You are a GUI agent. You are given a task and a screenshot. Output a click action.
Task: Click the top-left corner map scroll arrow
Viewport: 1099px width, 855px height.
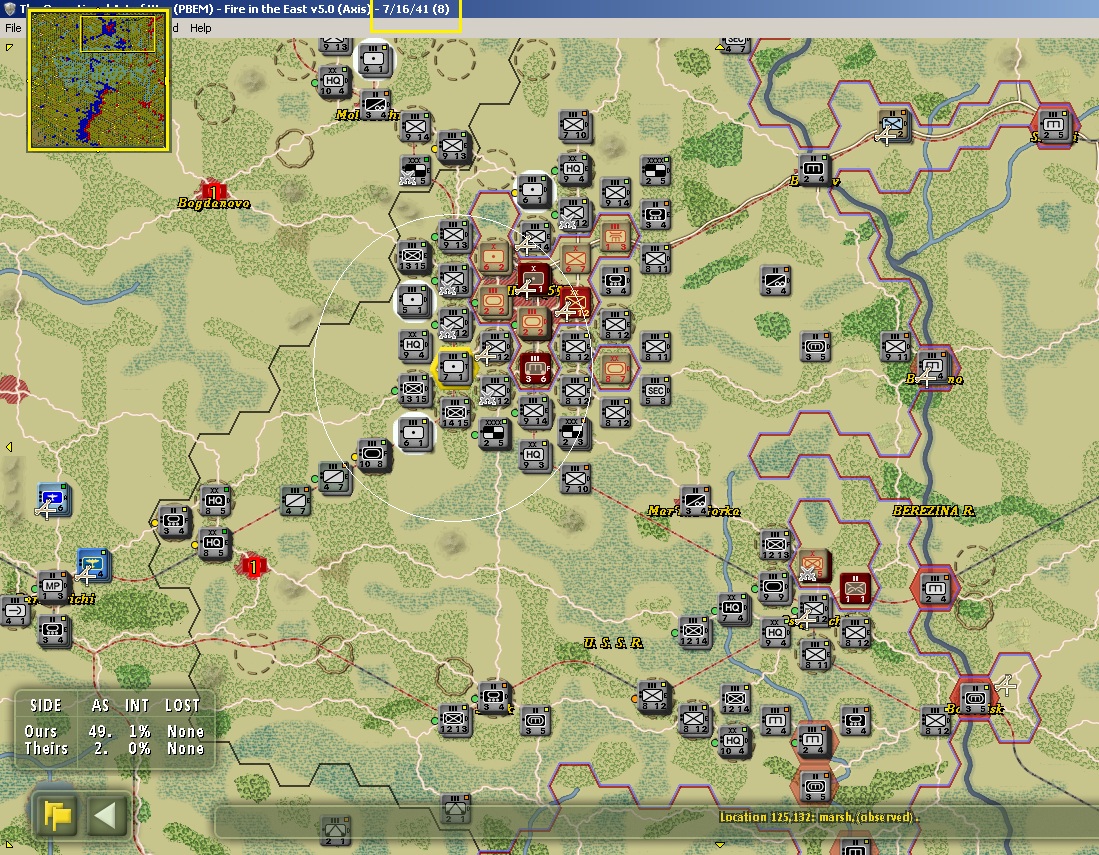(9, 47)
